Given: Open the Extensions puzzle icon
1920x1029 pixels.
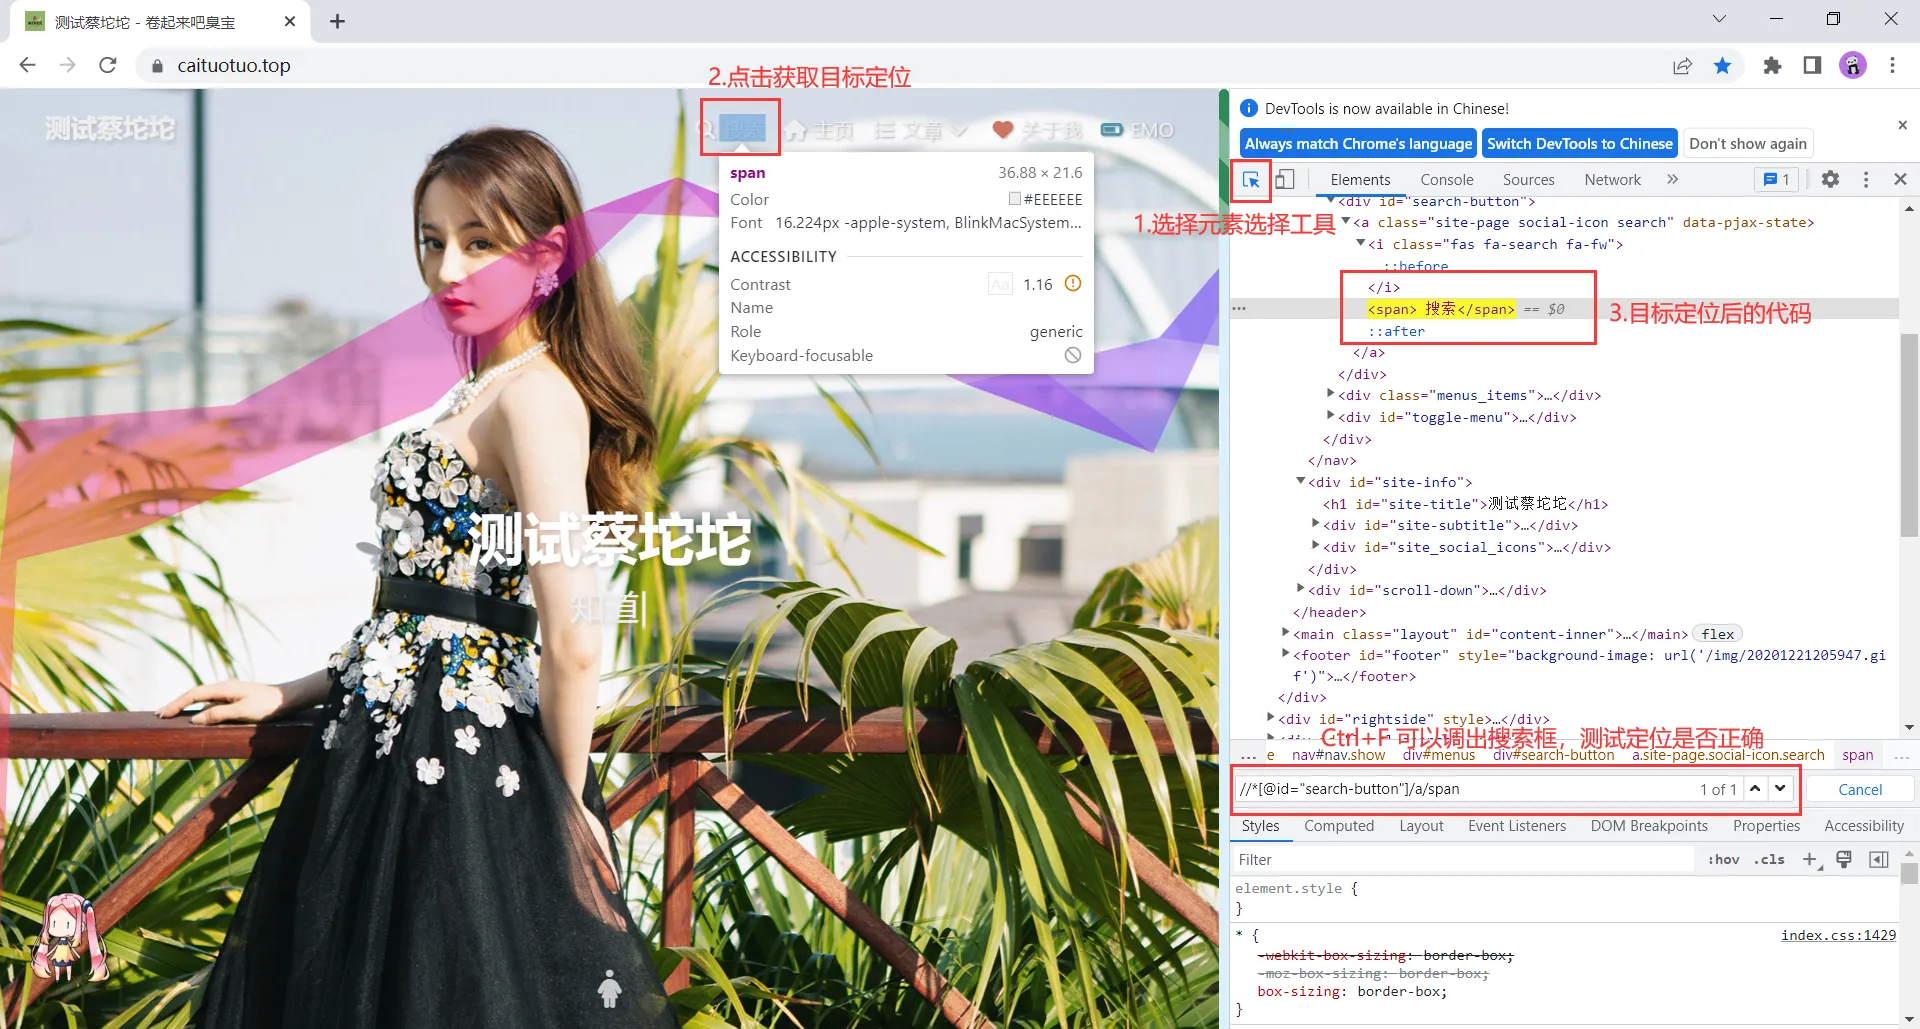Looking at the screenshot, I should [x=1772, y=65].
